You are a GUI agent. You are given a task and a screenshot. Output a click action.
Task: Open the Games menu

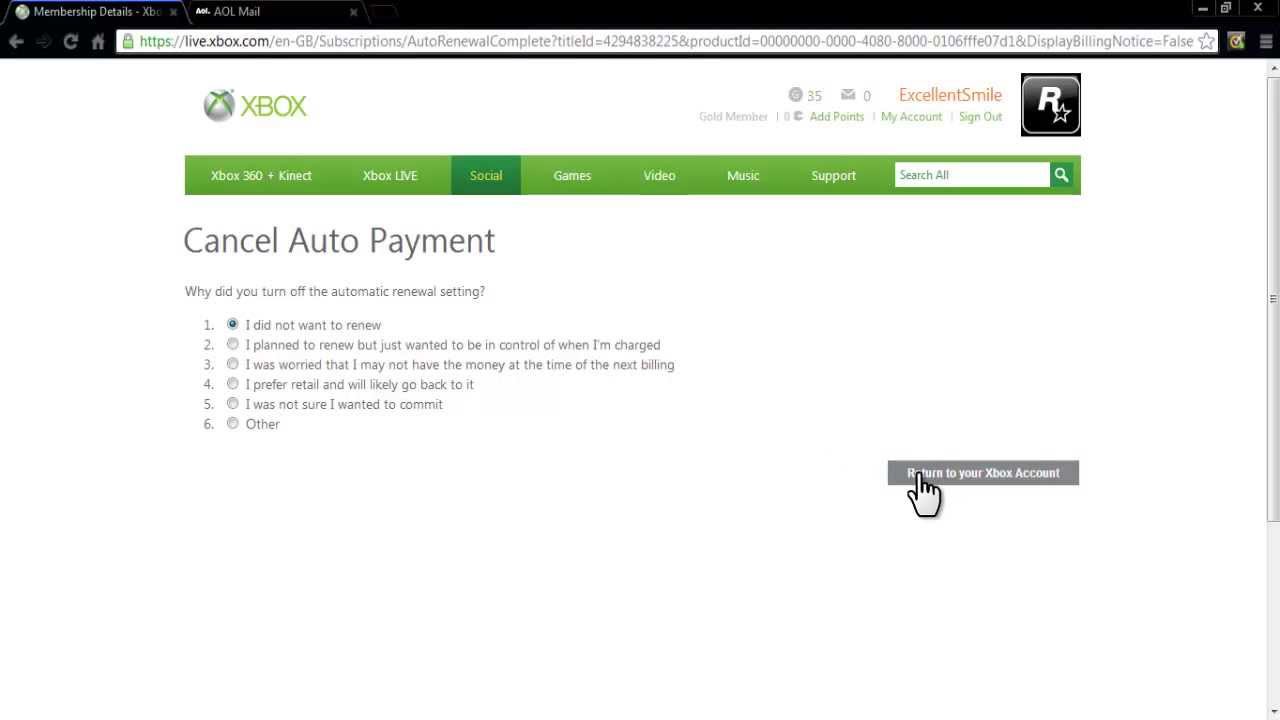point(572,175)
